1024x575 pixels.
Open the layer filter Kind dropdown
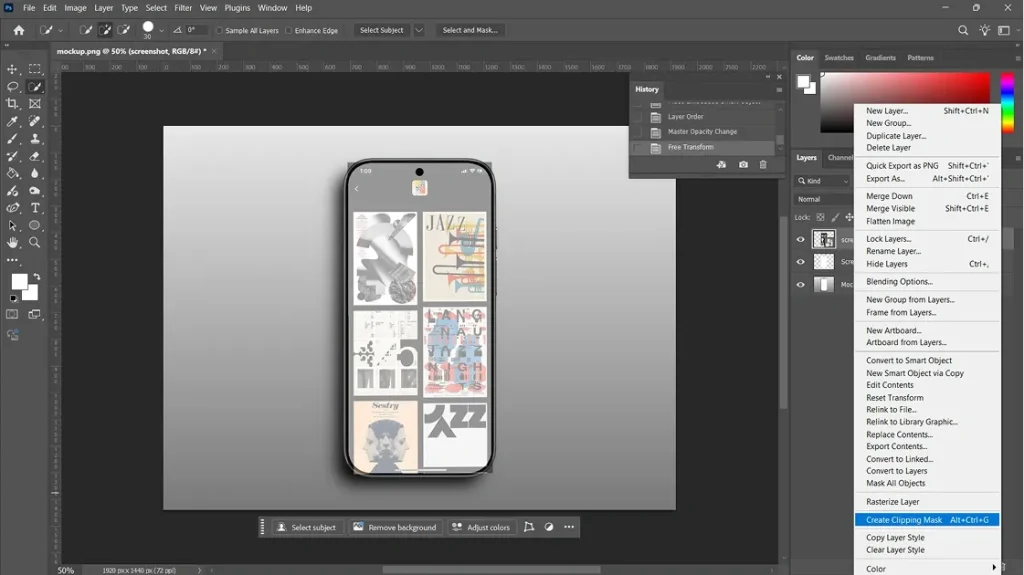[x=823, y=181]
